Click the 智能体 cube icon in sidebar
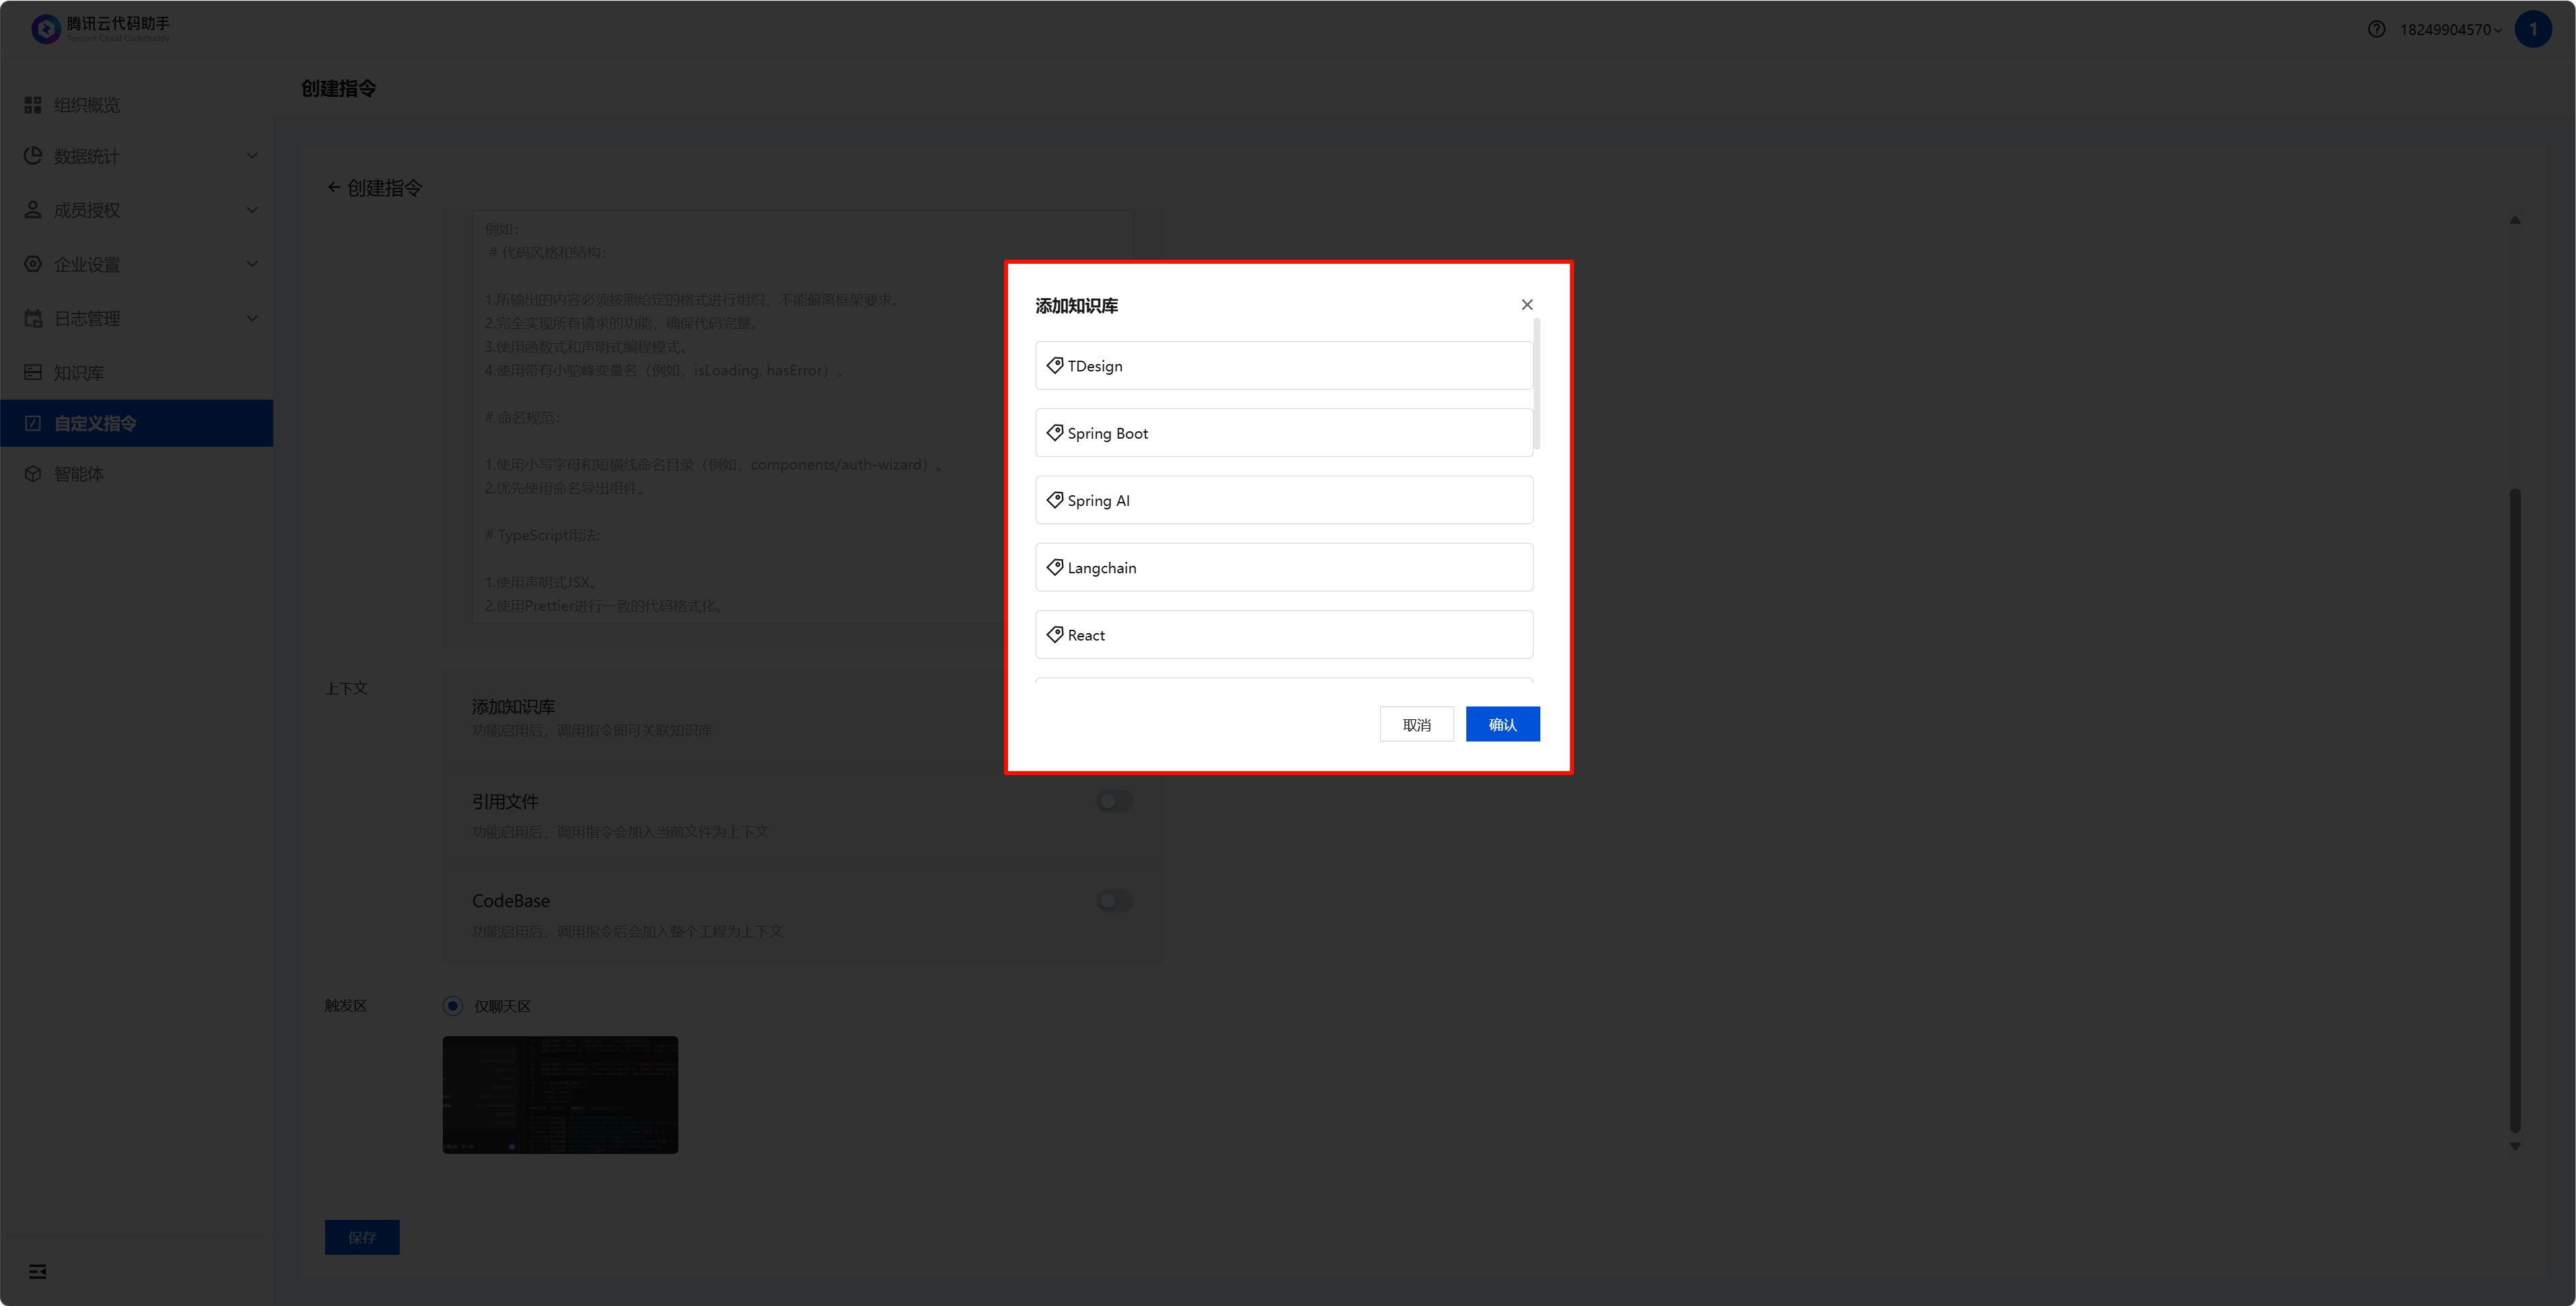2576x1306 pixels. coord(33,474)
